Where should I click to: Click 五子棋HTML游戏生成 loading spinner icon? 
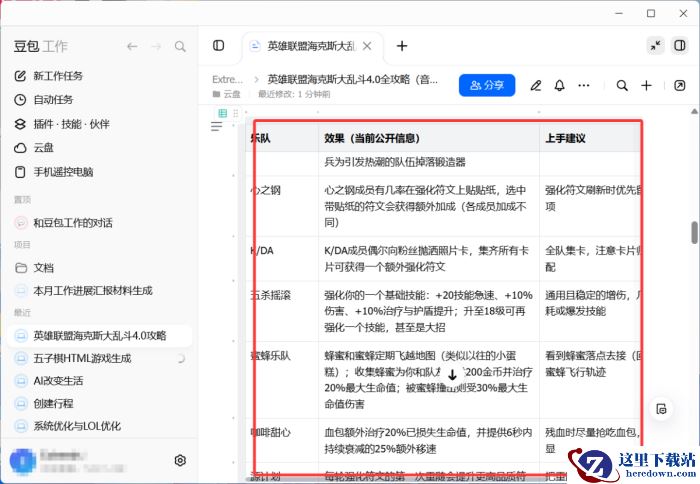click(x=181, y=358)
